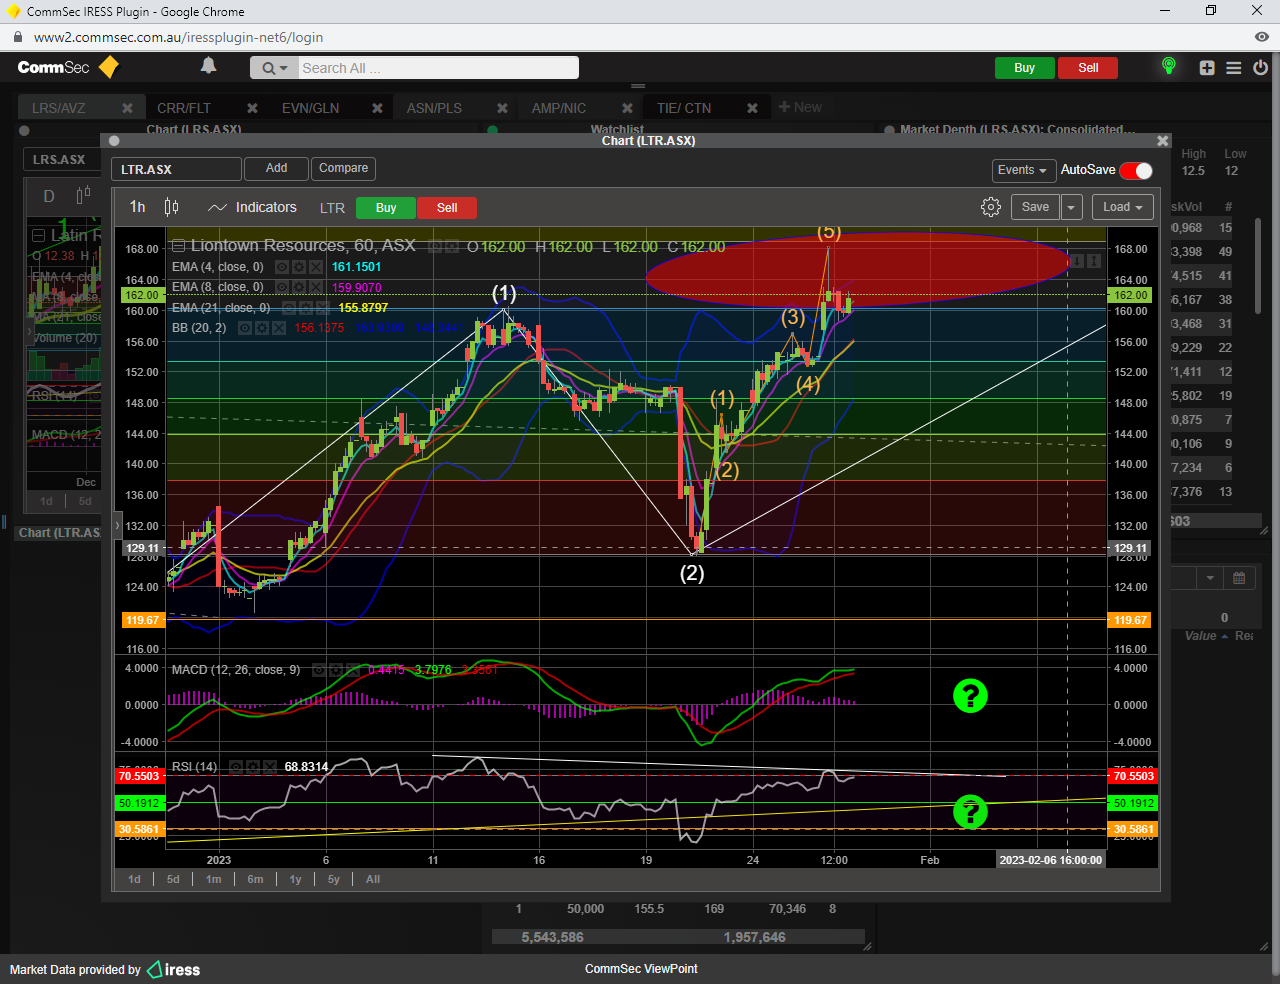Image resolution: width=1280 pixels, height=984 pixels.
Task: Click the green lightbulb icon
Action: [x=1168, y=67]
